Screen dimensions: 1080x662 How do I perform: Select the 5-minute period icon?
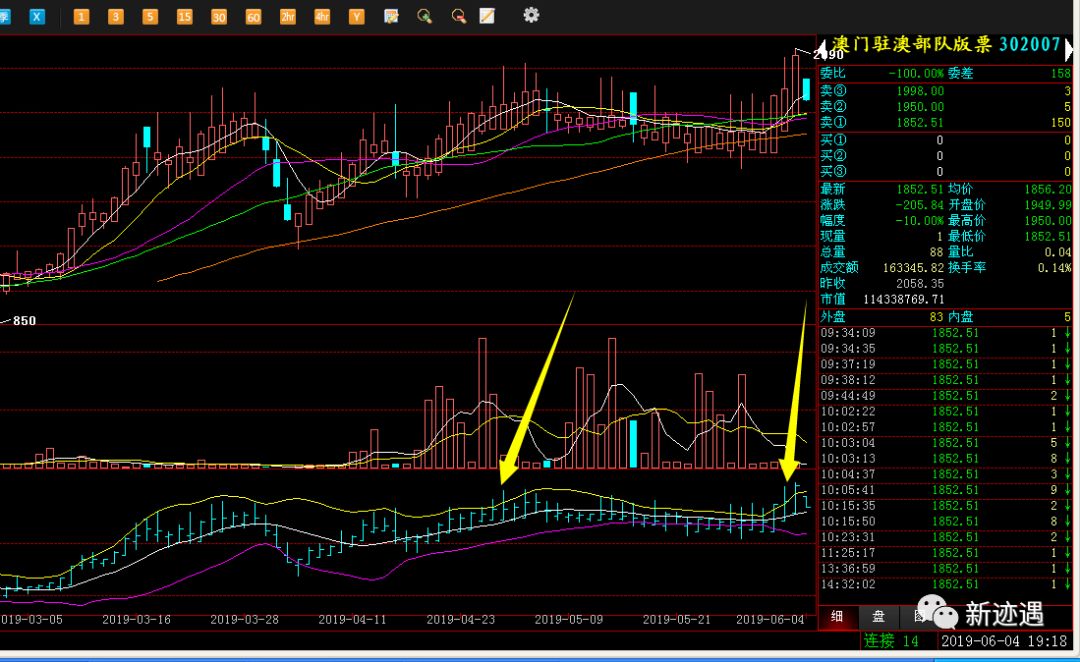150,17
